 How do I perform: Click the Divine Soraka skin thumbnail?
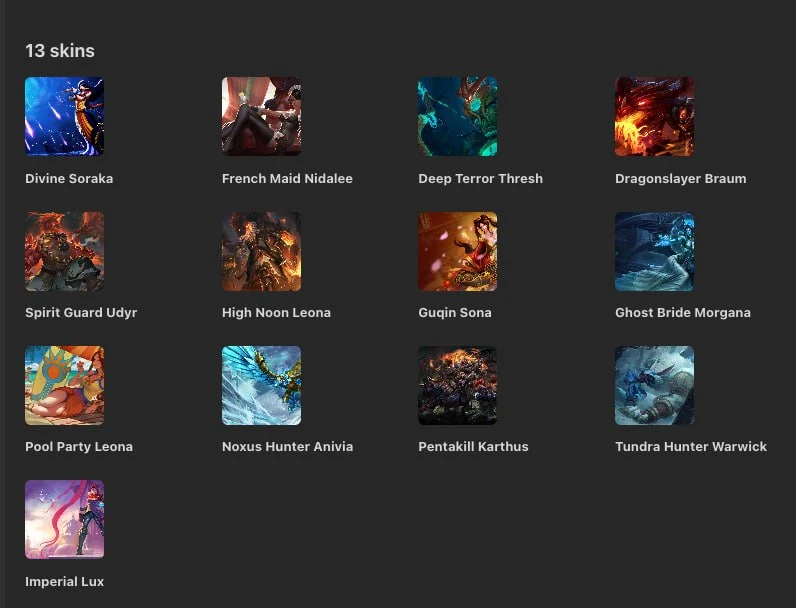point(64,116)
